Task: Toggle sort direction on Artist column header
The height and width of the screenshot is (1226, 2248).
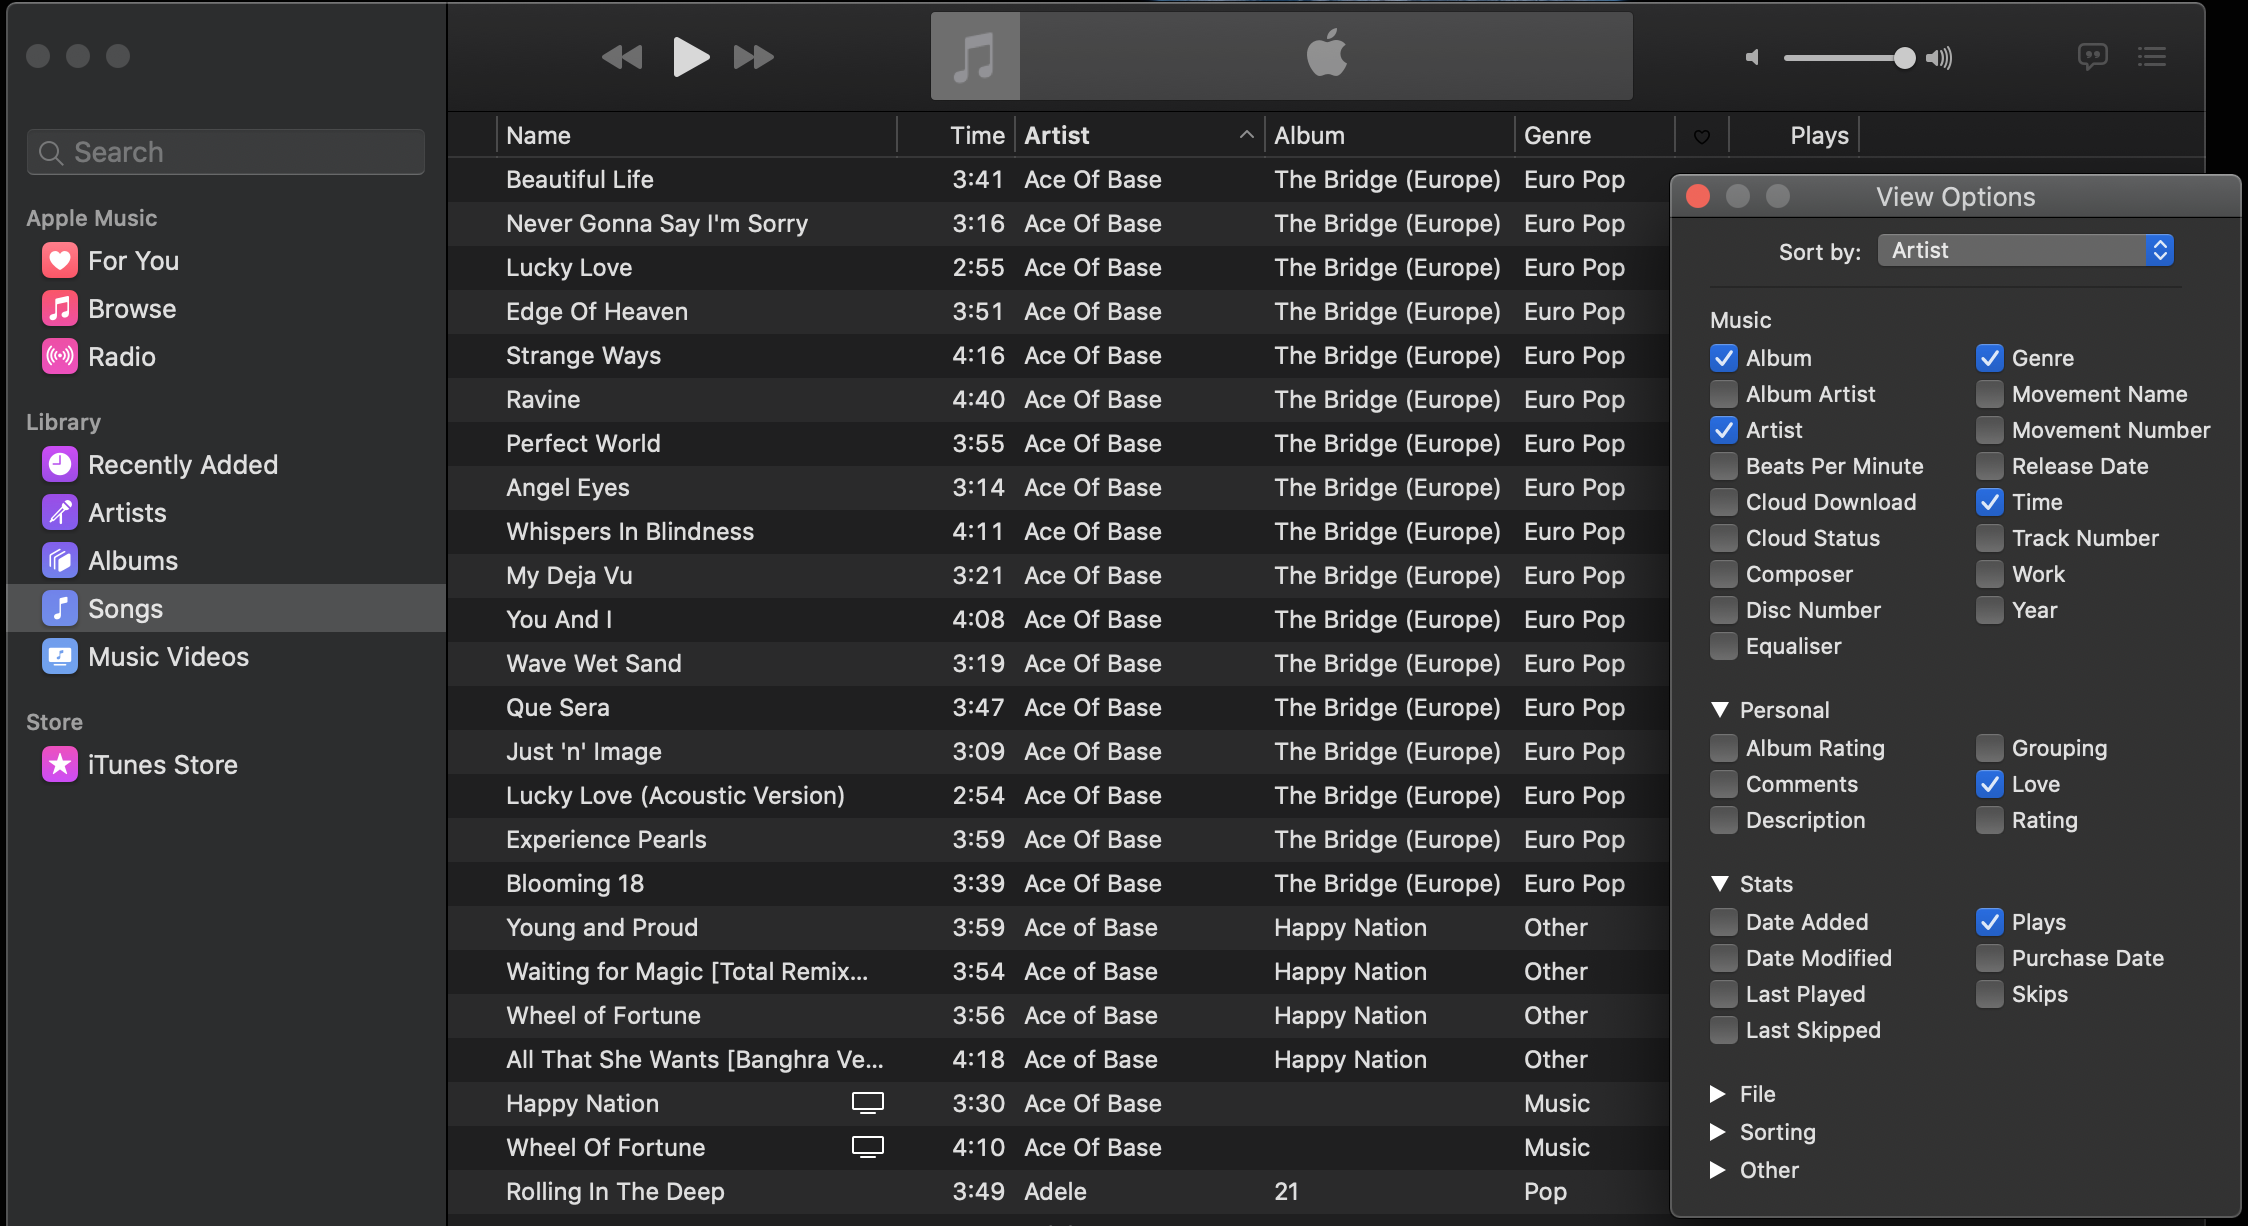Action: [x=1140, y=135]
